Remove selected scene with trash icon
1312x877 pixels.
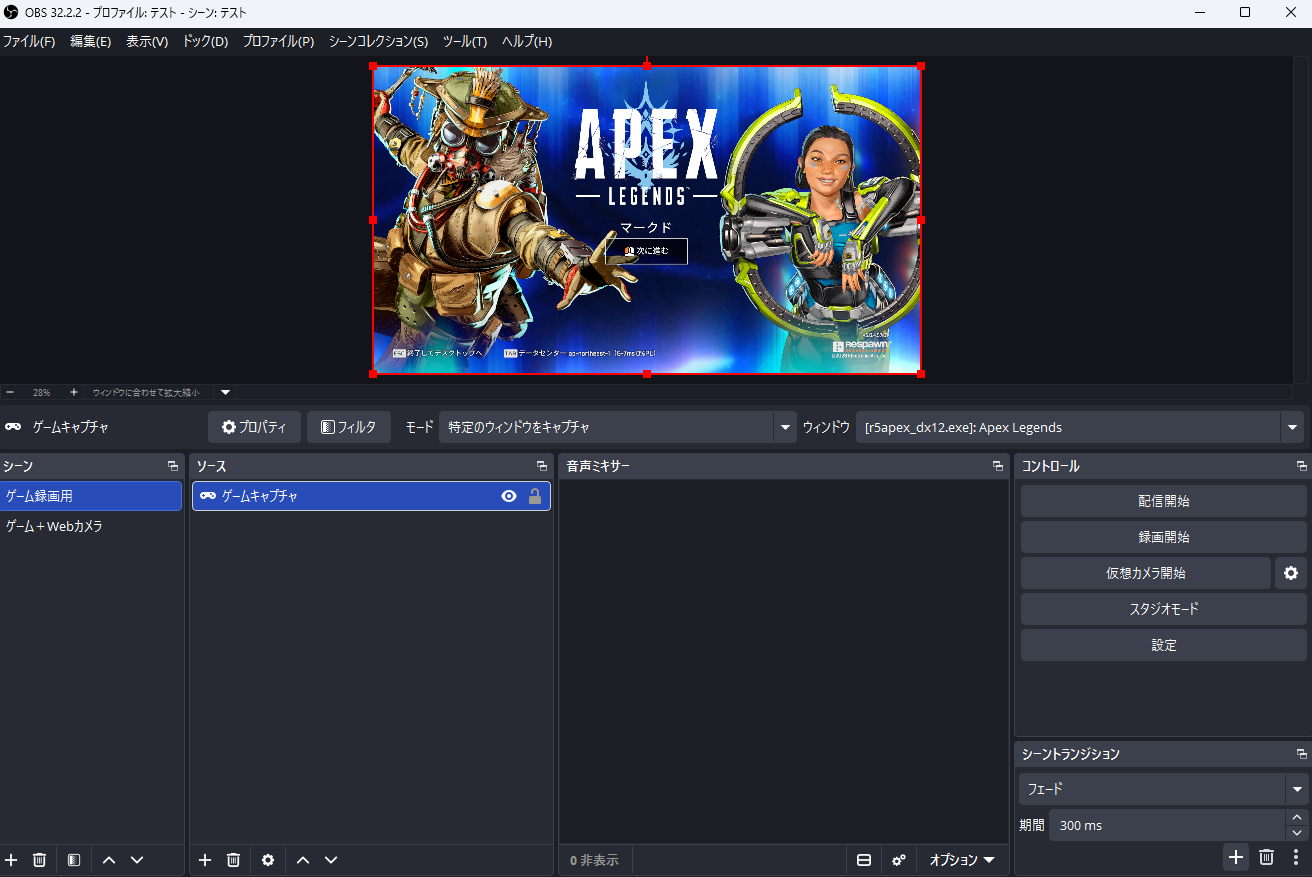pyautogui.click(x=40, y=860)
